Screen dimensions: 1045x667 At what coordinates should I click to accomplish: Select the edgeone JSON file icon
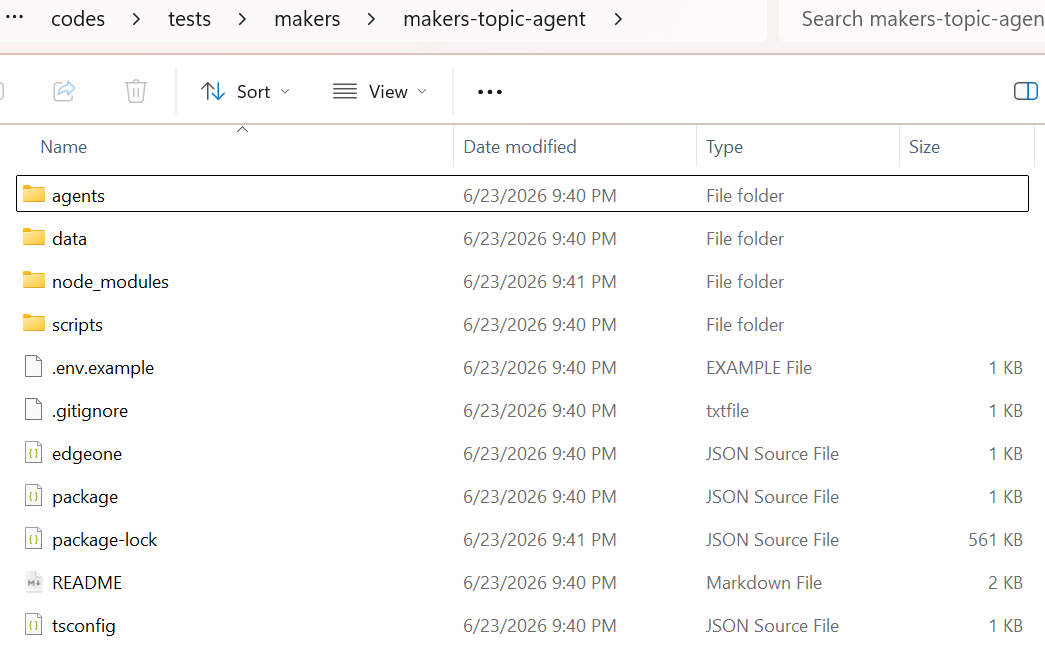[x=33, y=452]
